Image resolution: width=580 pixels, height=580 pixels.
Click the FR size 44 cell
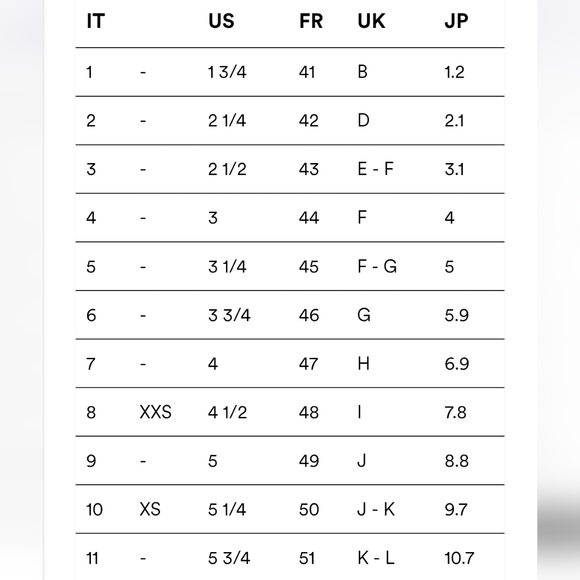coord(309,218)
